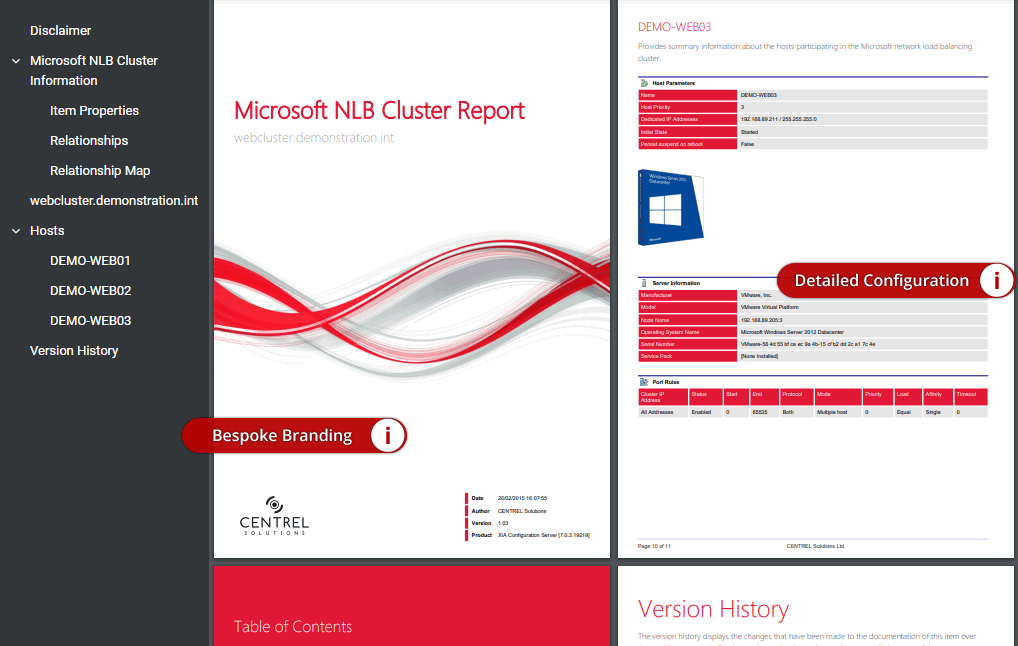The height and width of the screenshot is (646, 1018).
Task: Click the 'Persist suspend on reboot' row label
Action: click(x=688, y=144)
